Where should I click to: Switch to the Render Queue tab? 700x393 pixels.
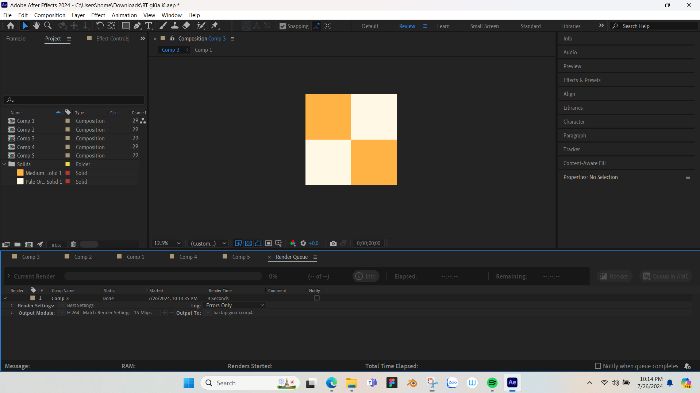pos(292,257)
